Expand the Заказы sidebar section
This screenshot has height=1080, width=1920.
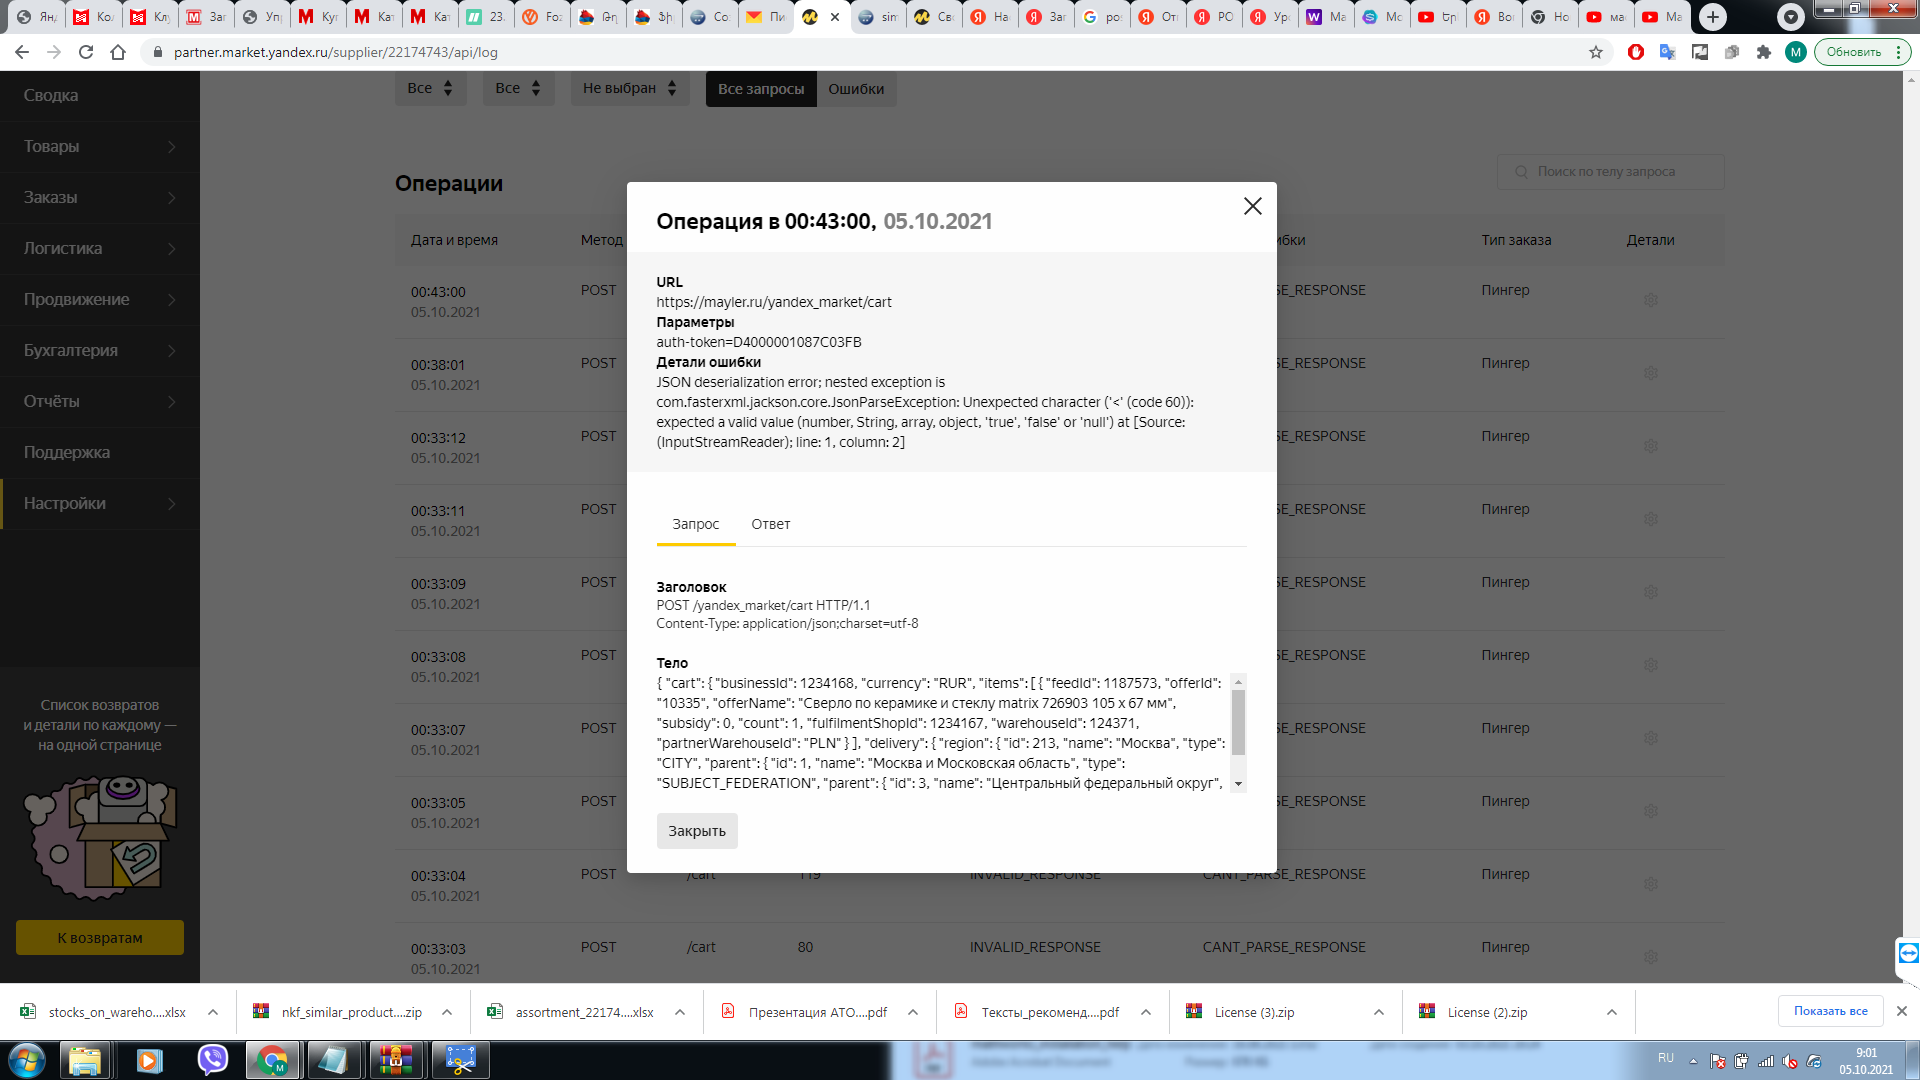click(100, 197)
